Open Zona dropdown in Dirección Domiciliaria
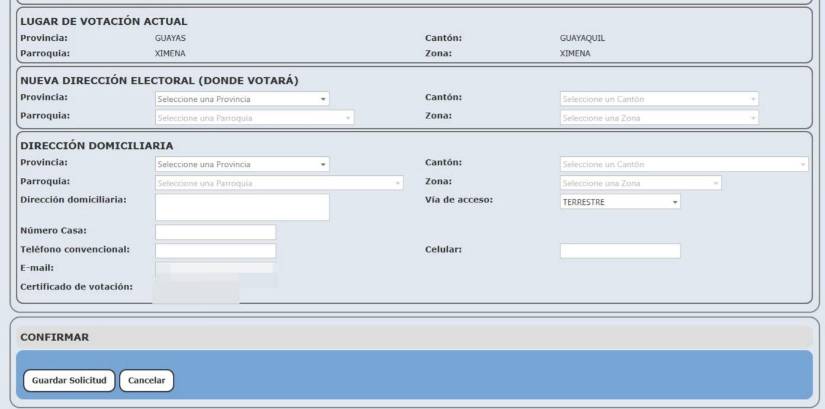Viewport: 825px width, 409px height. (x=641, y=183)
